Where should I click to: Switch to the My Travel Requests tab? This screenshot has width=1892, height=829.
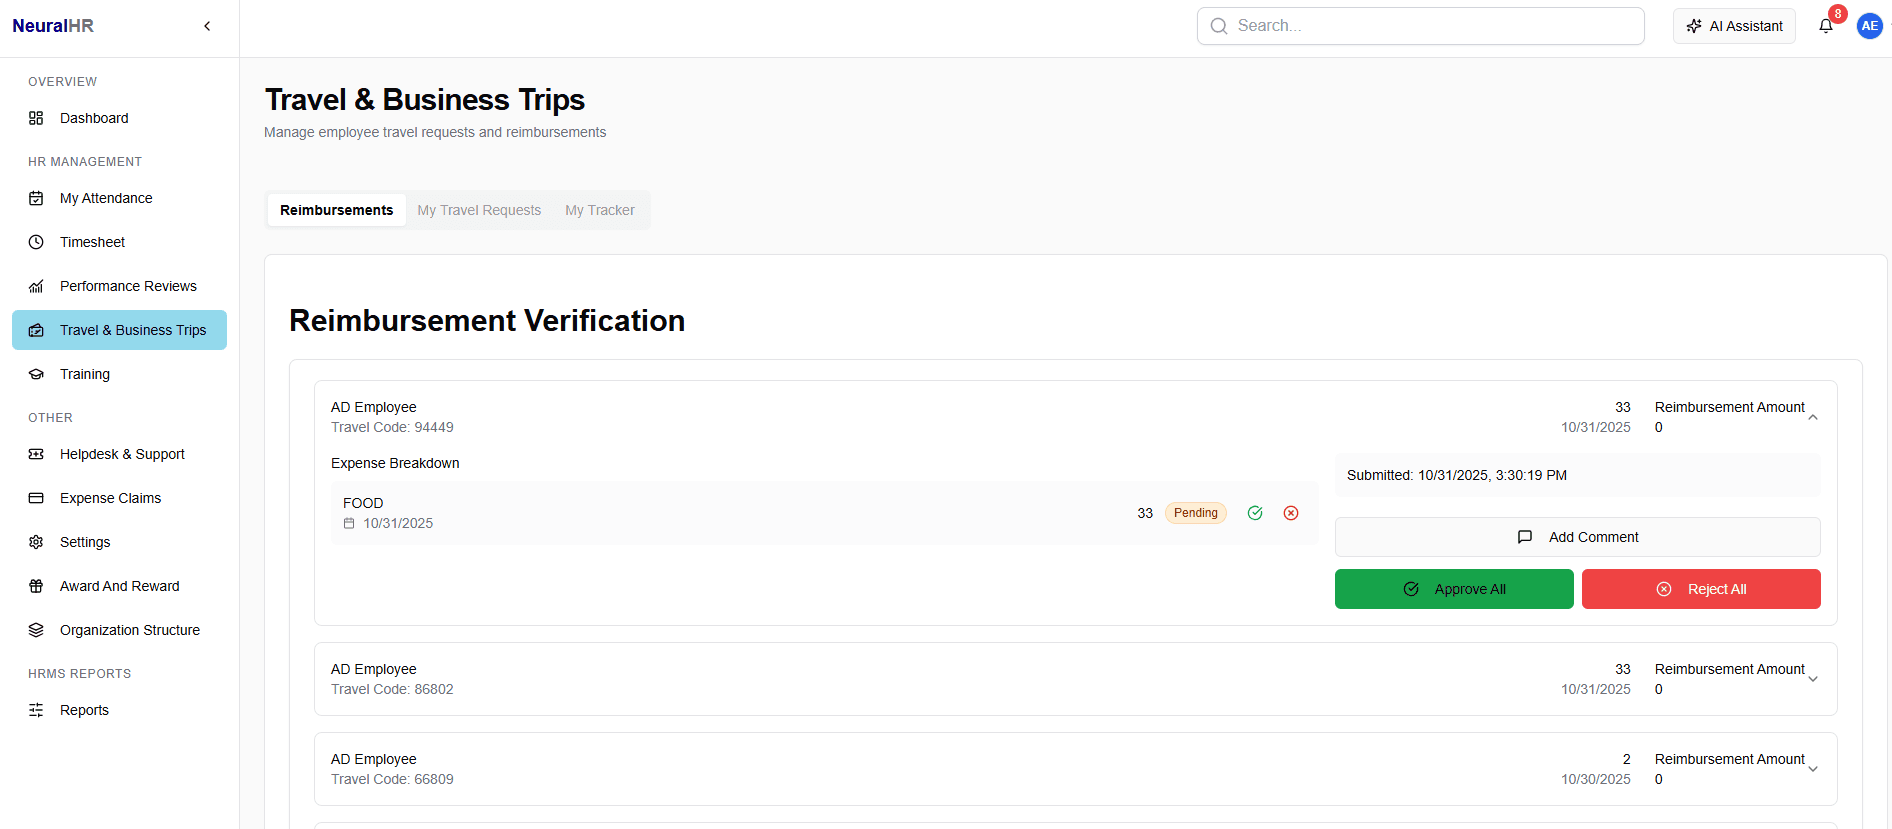[479, 210]
